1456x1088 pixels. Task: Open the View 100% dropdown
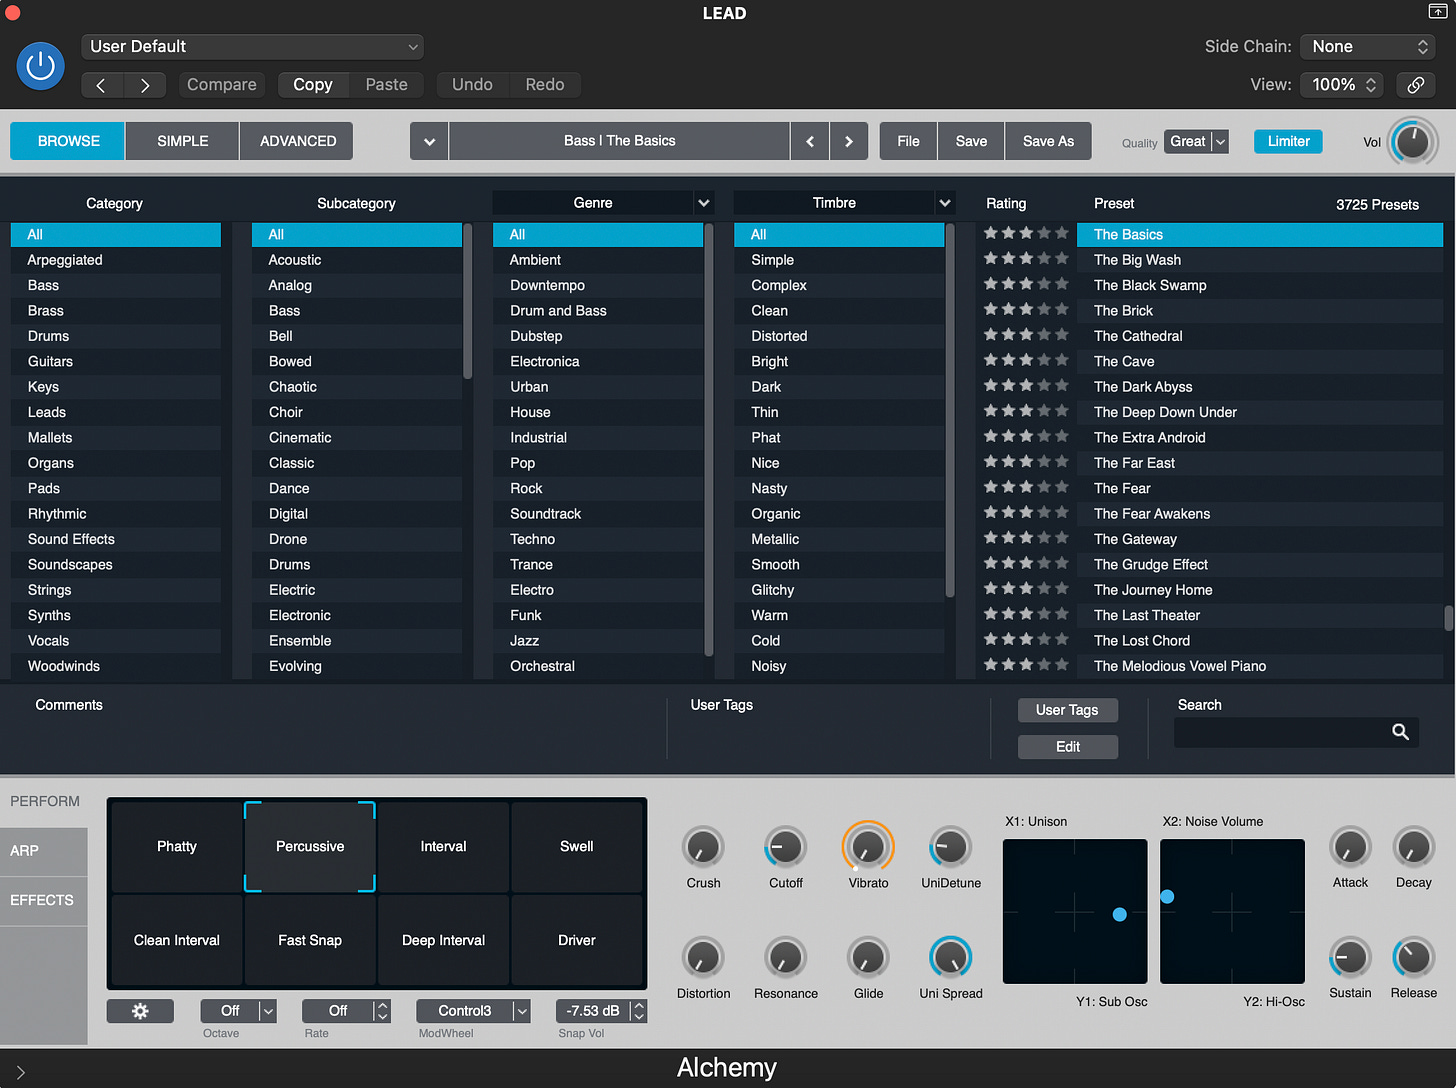pyautogui.click(x=1343, y=85)
